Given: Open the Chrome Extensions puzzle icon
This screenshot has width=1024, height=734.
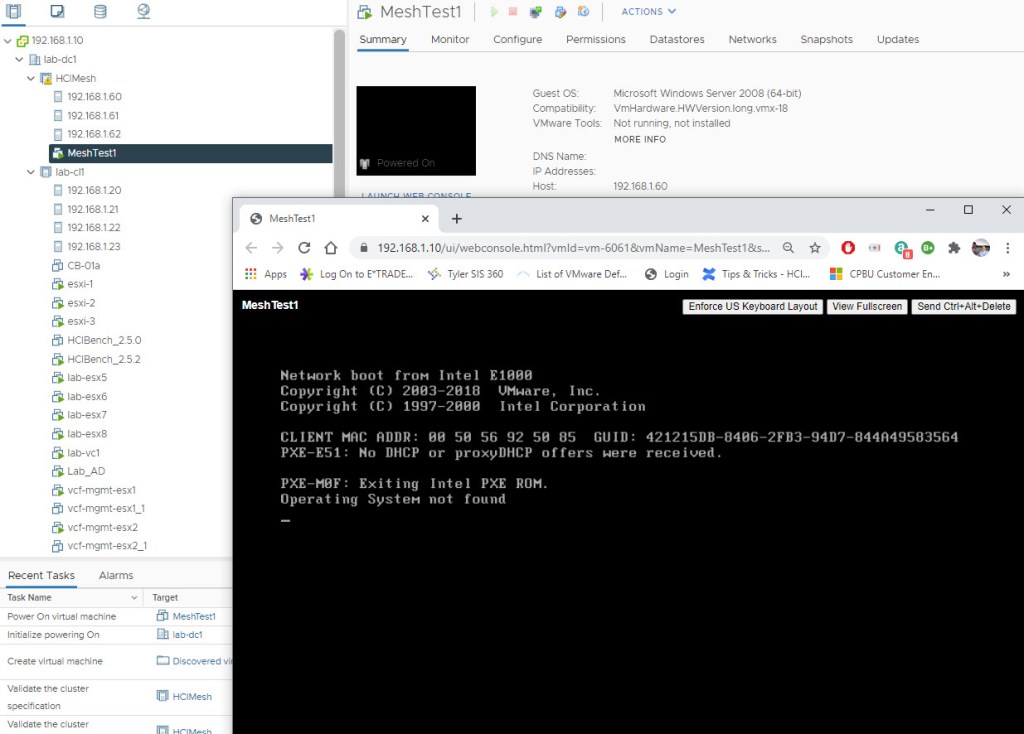Looking at the screenshot, I should click(954, 248).
